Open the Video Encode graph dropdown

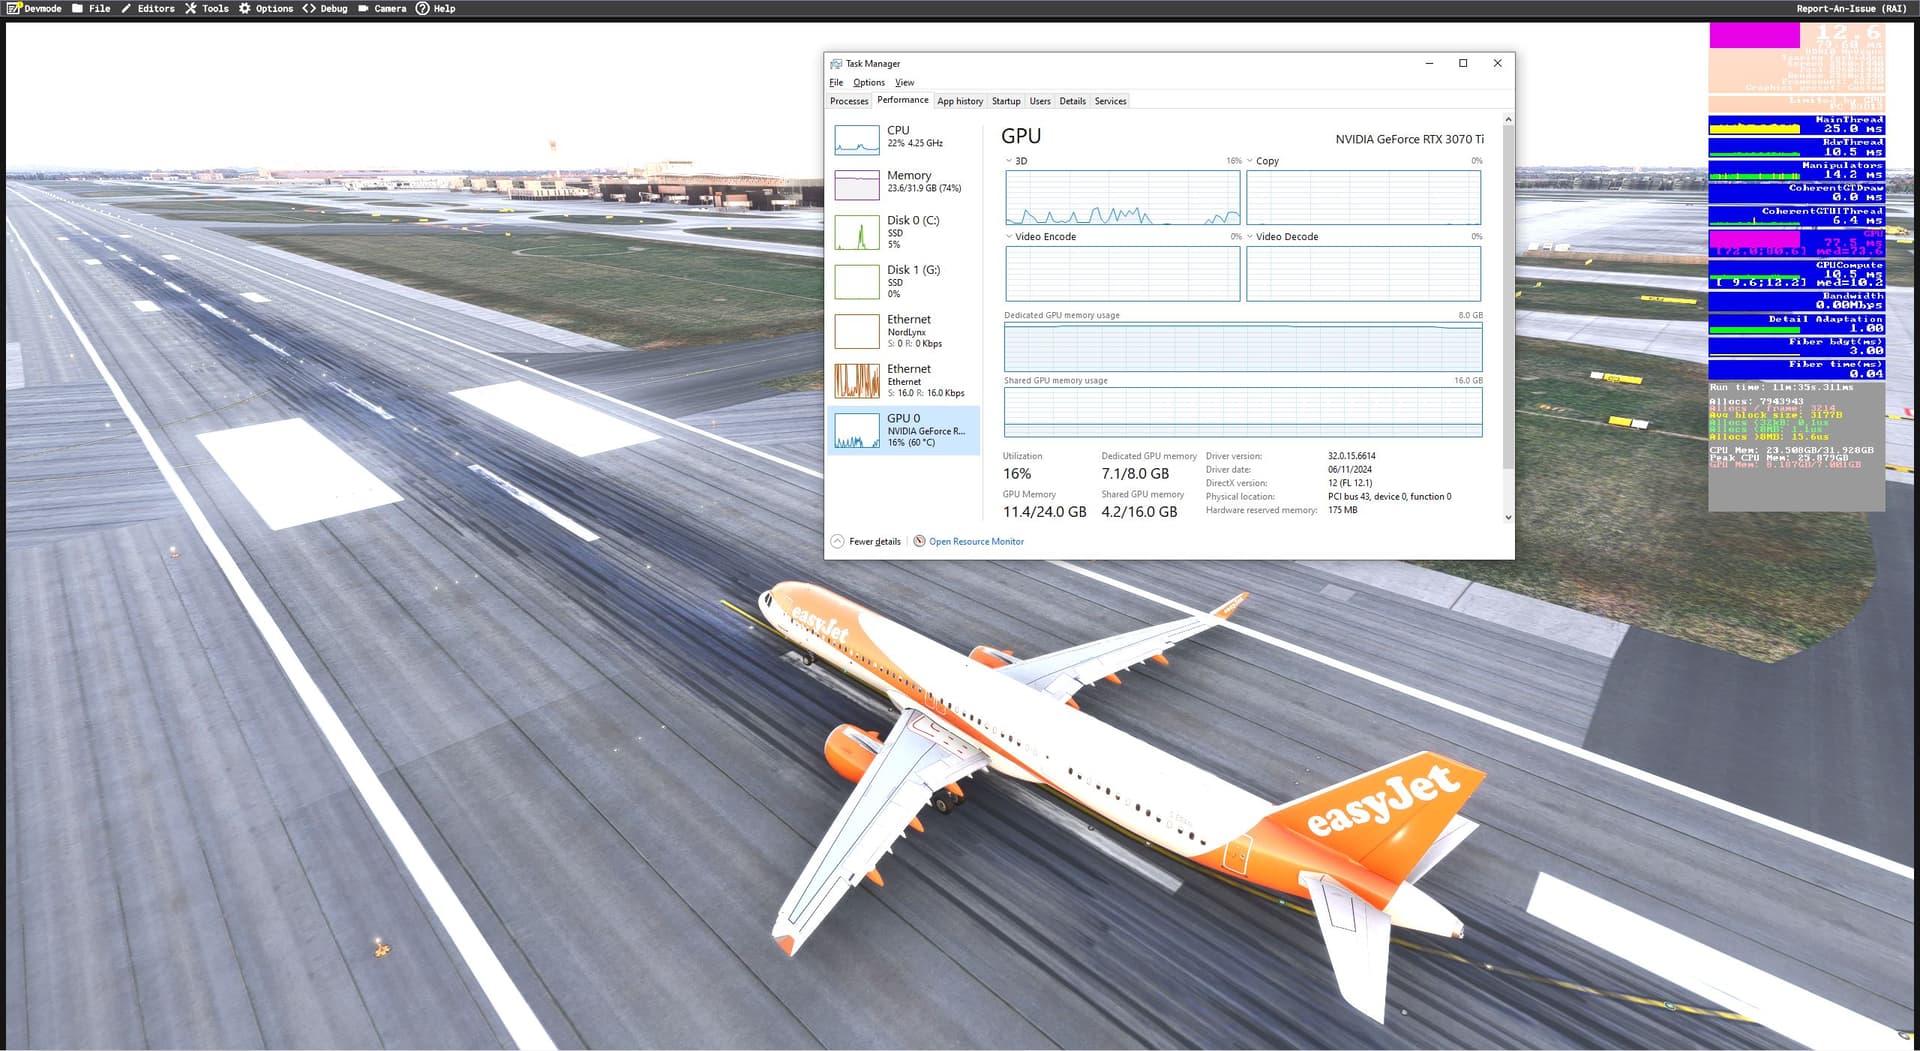click(x=1009, y=237)
